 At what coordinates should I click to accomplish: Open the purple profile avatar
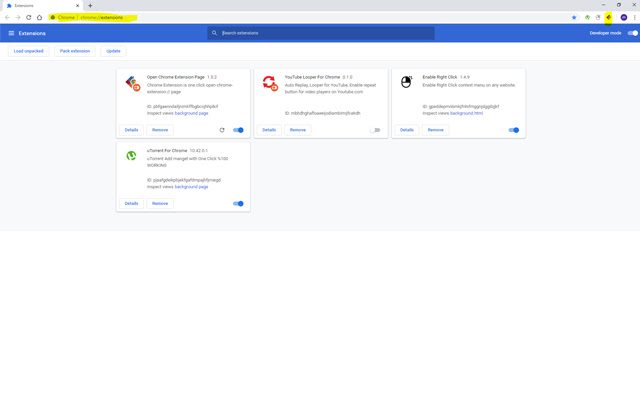[624, 17]
